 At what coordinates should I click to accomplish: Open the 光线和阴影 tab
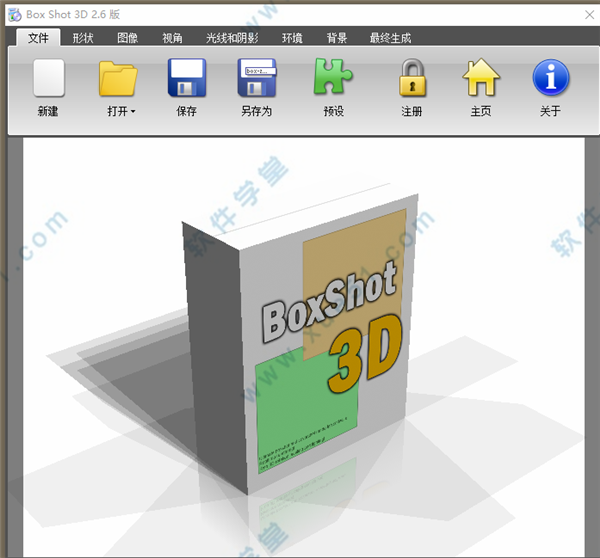pyautogui.click(x=232, y=38)
